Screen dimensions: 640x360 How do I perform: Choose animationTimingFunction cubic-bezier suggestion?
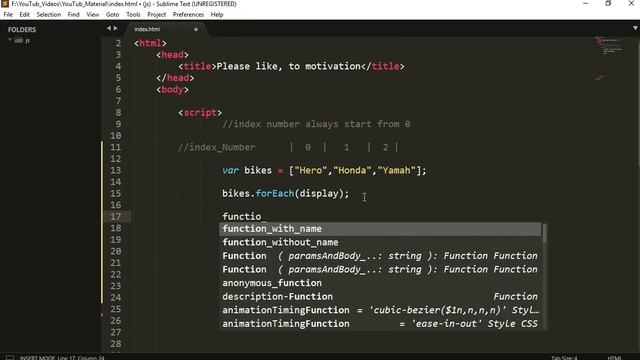tap(380, 310)
